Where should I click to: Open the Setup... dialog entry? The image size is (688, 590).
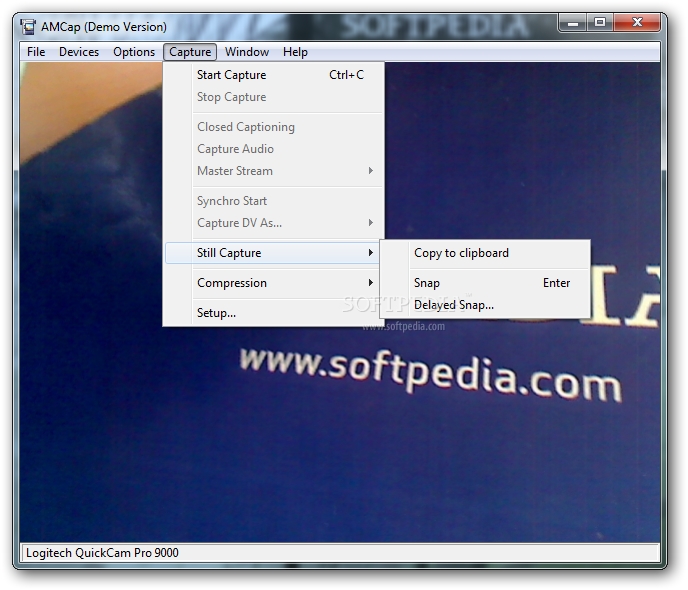click(273, 313)
